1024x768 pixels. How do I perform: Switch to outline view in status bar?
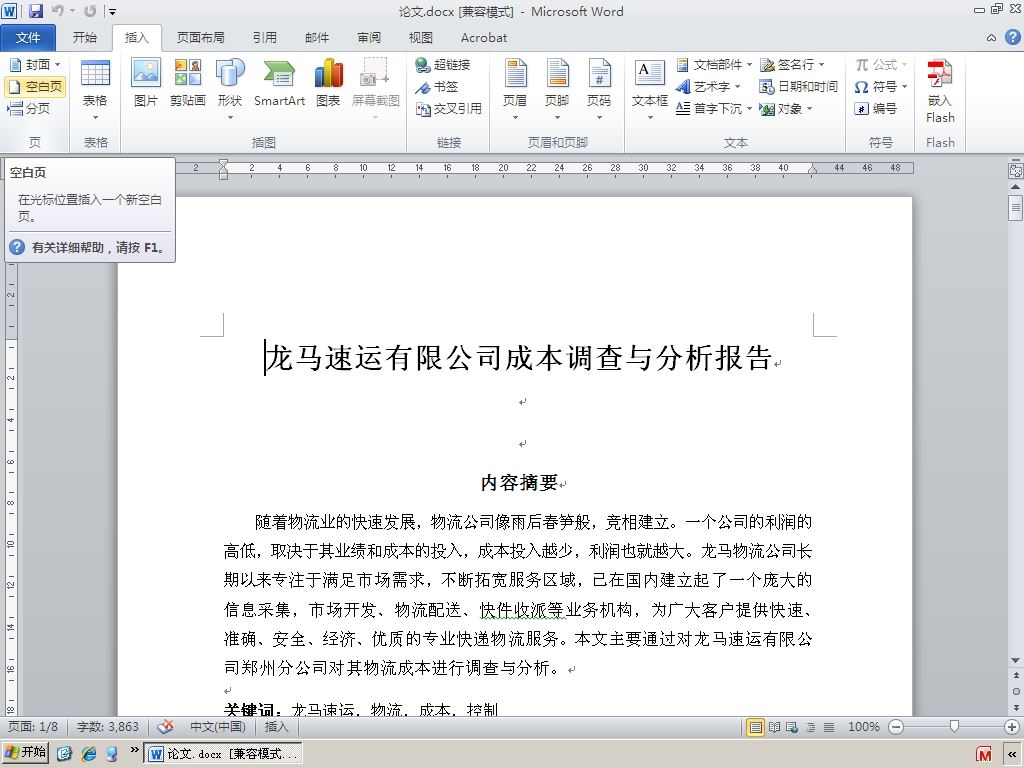[810, 727]
